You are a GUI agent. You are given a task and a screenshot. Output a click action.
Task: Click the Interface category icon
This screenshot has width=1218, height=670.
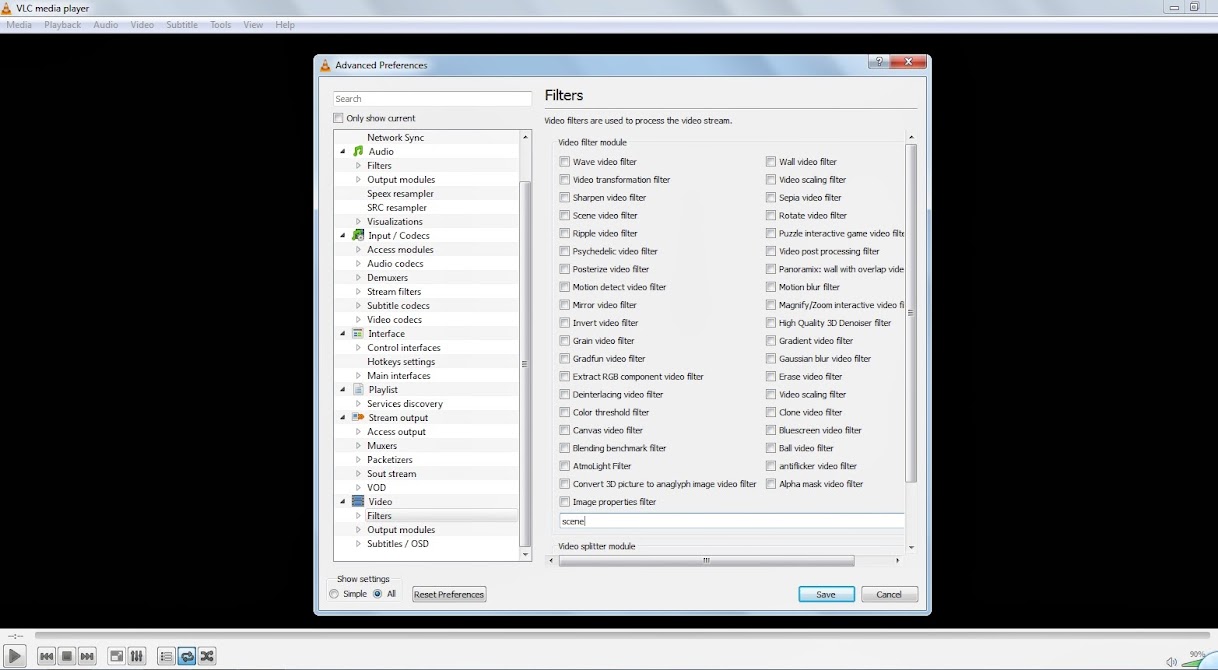tap(358, 333)
